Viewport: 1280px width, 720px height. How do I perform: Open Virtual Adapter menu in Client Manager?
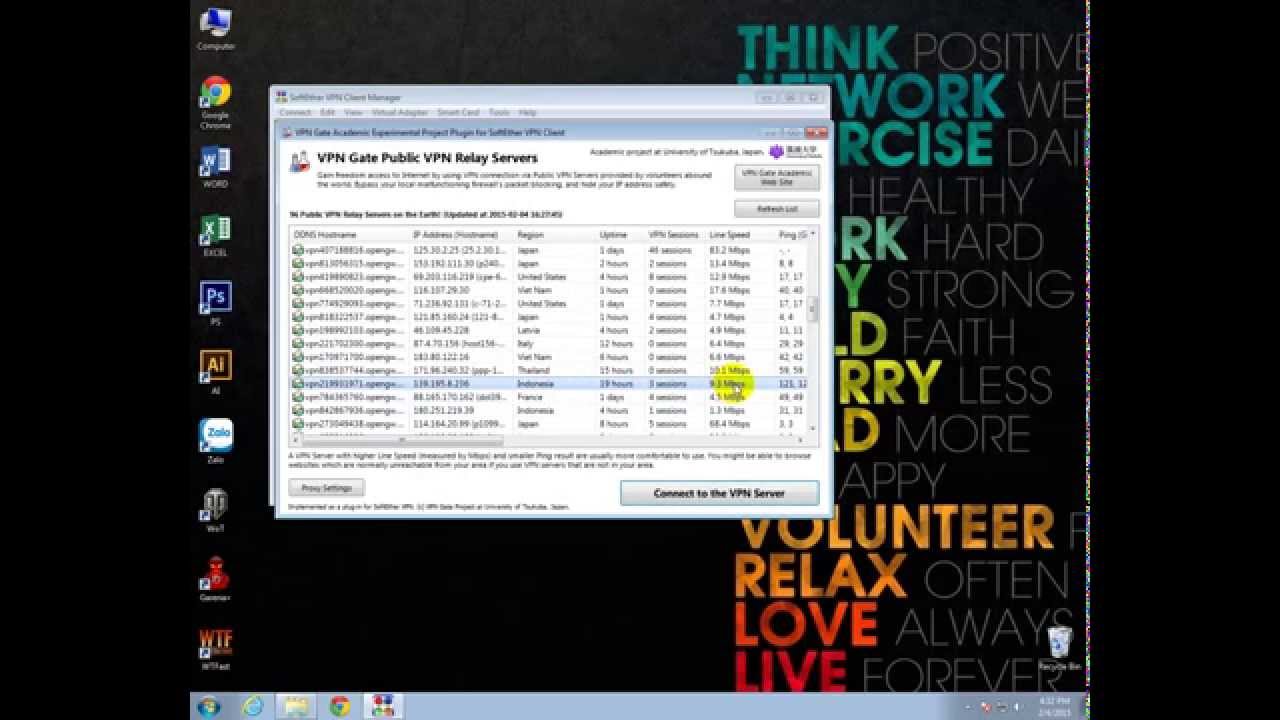(400, 113)
